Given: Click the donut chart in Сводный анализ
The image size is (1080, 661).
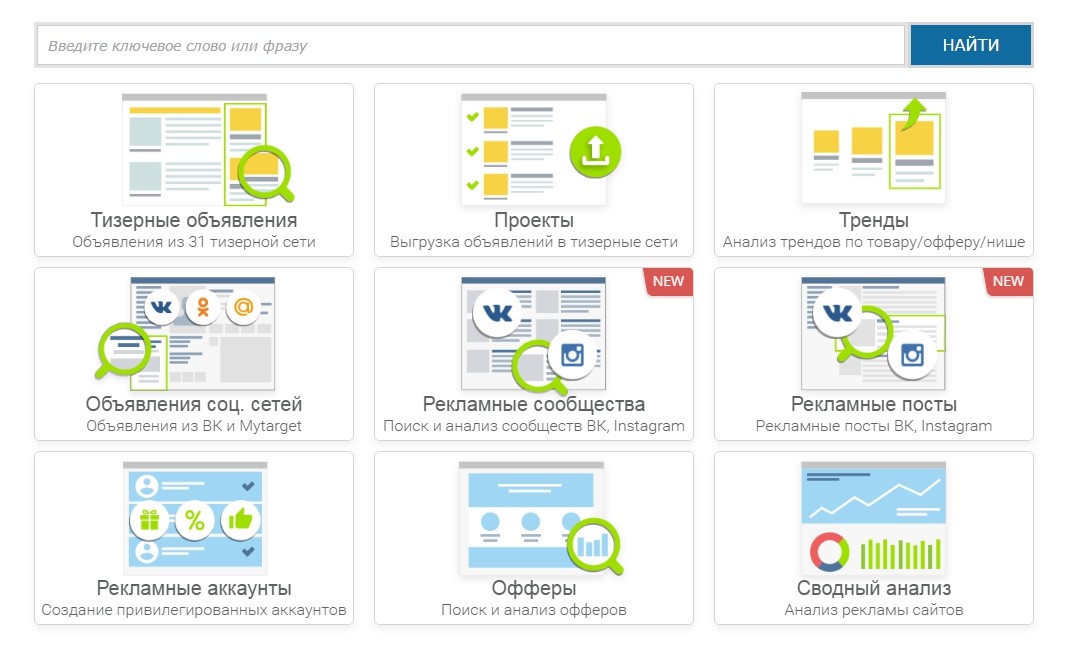Looking at the screenshot, I should pyautogui.click(x=829, y=552).
